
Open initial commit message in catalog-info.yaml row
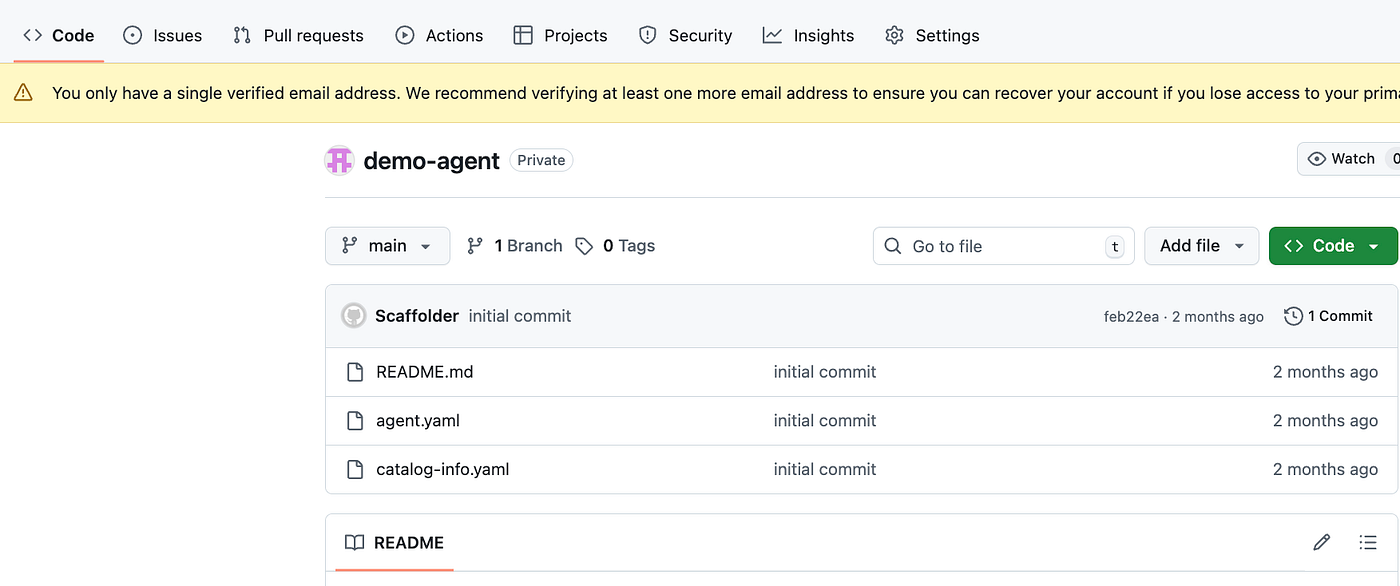[825, 469]
